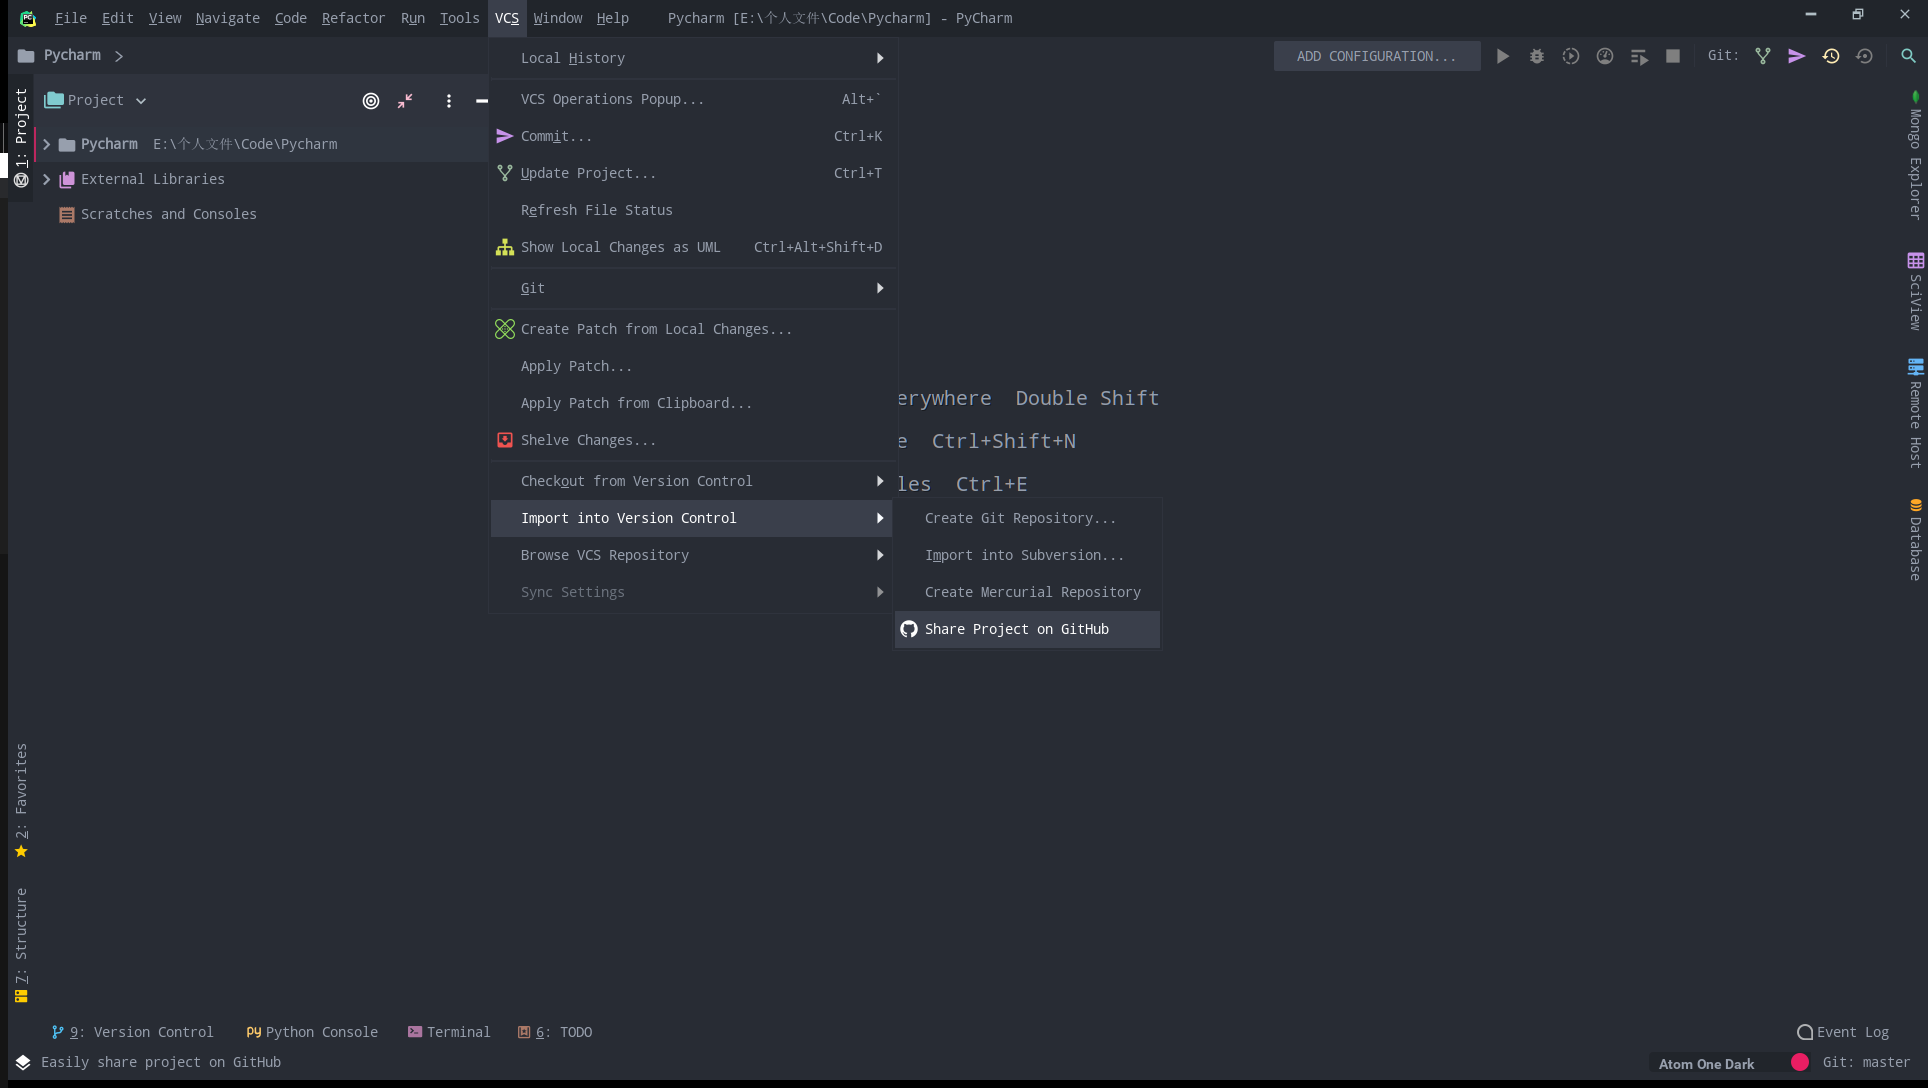Click the Concurrency diagram run icon
Screen dimensions: 1928x1088
click(x=1639, y=56)
